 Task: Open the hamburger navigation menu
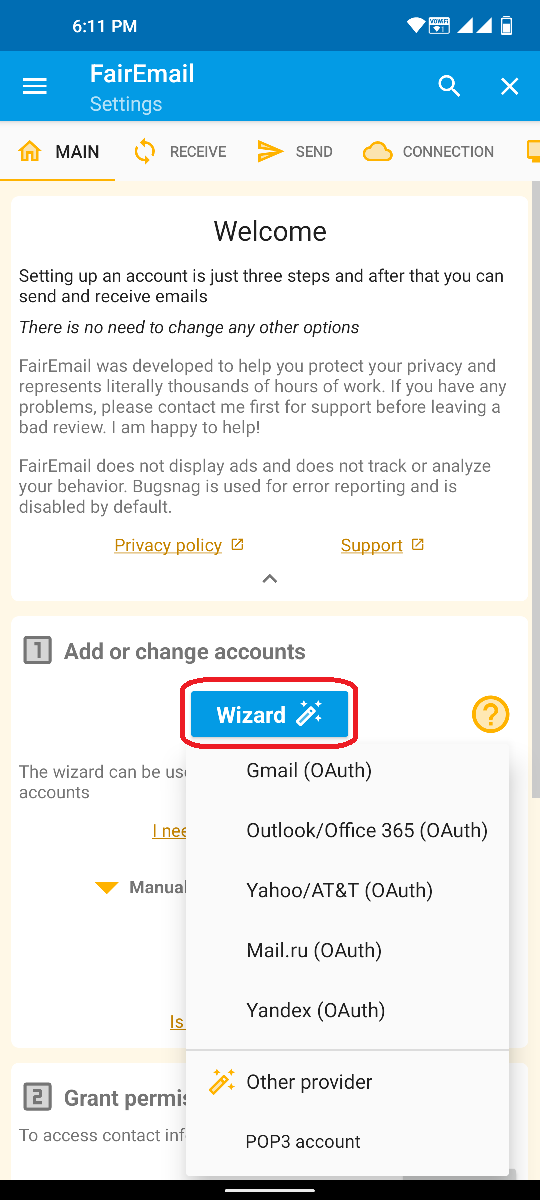tap(35, 87)
